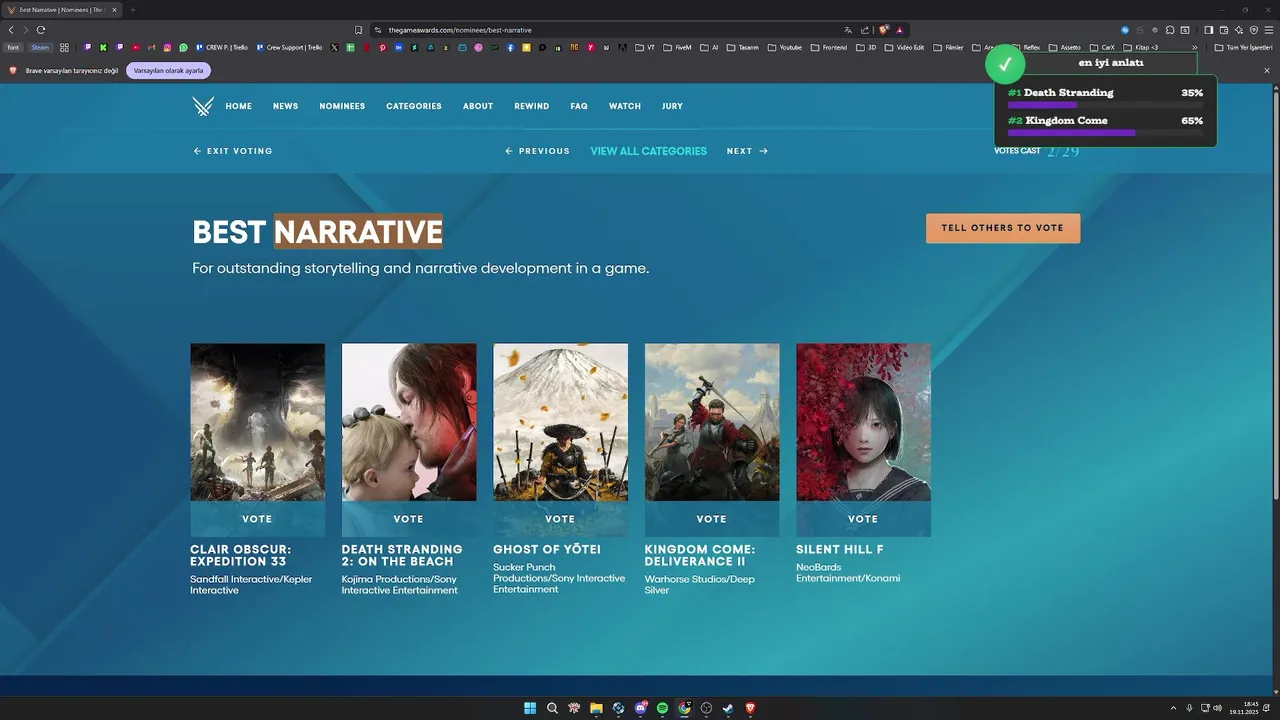The height and width of the screenshot is (720, 1280).
Task: Open the Instagram bookmark icon
Action: click(168, 47)
